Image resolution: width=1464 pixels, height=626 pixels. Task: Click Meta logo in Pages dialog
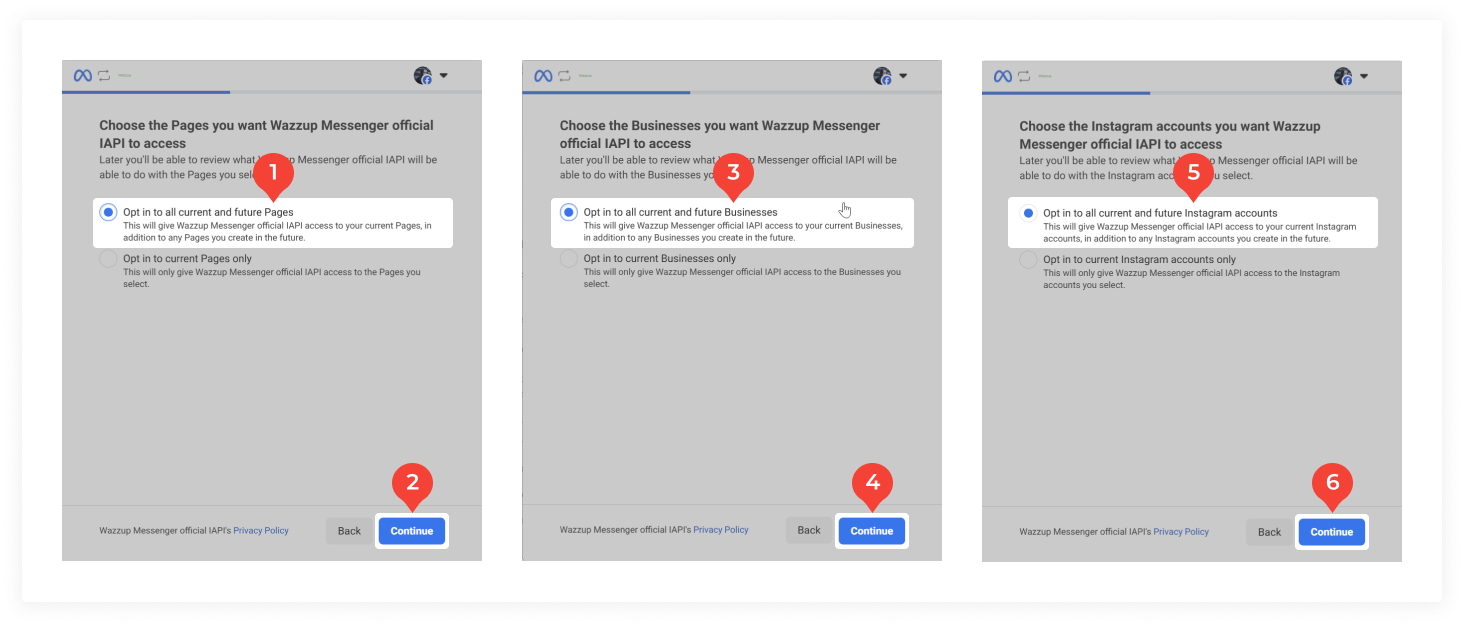(x=83, y=76)
